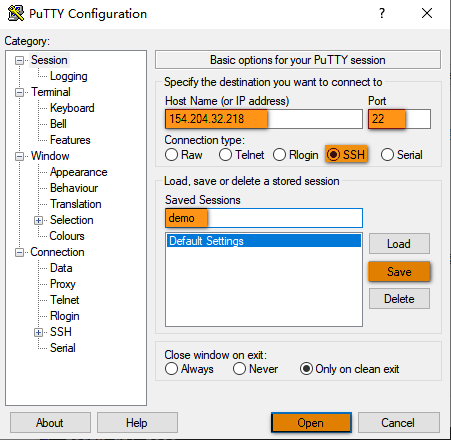
Task: Collapse the Connection category
Action: [x=19, y=252]
